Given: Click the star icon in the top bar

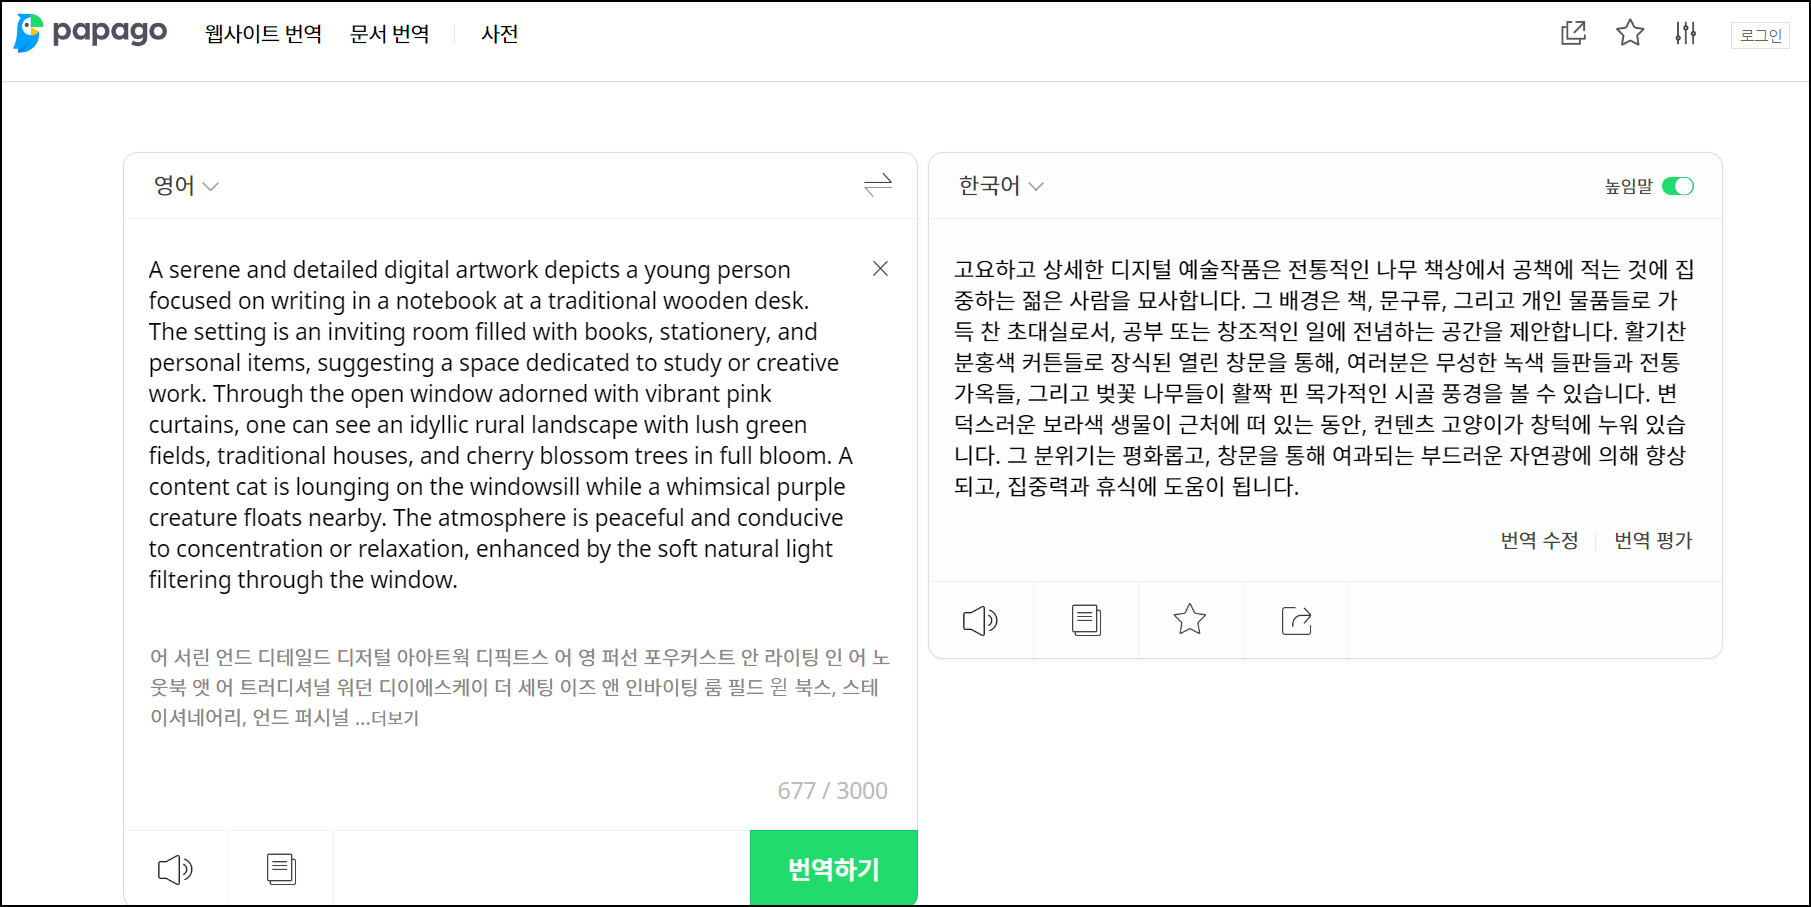Looking at the screenshot, I should (x=1629, y=33).
